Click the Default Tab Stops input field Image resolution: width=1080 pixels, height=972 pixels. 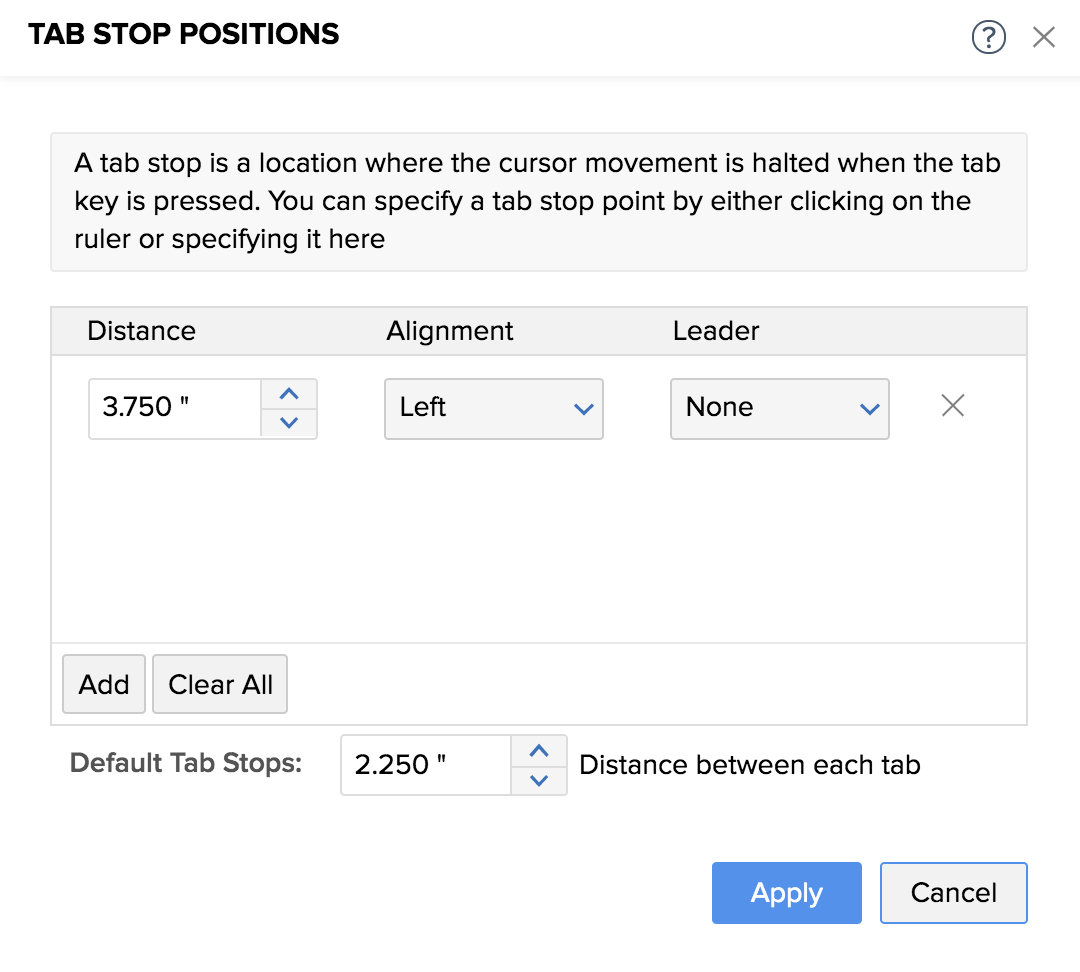[x=426, y=765]
